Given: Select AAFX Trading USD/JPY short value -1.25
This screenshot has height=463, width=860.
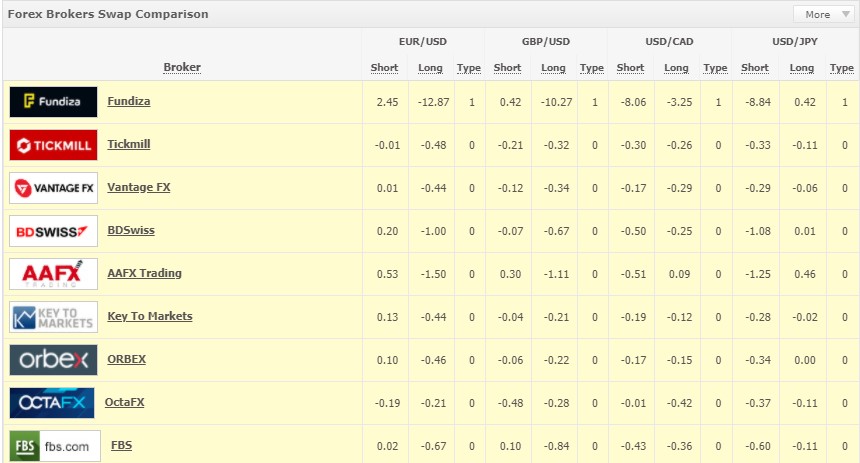Looking at the screenshot, I should pos(758,274).
